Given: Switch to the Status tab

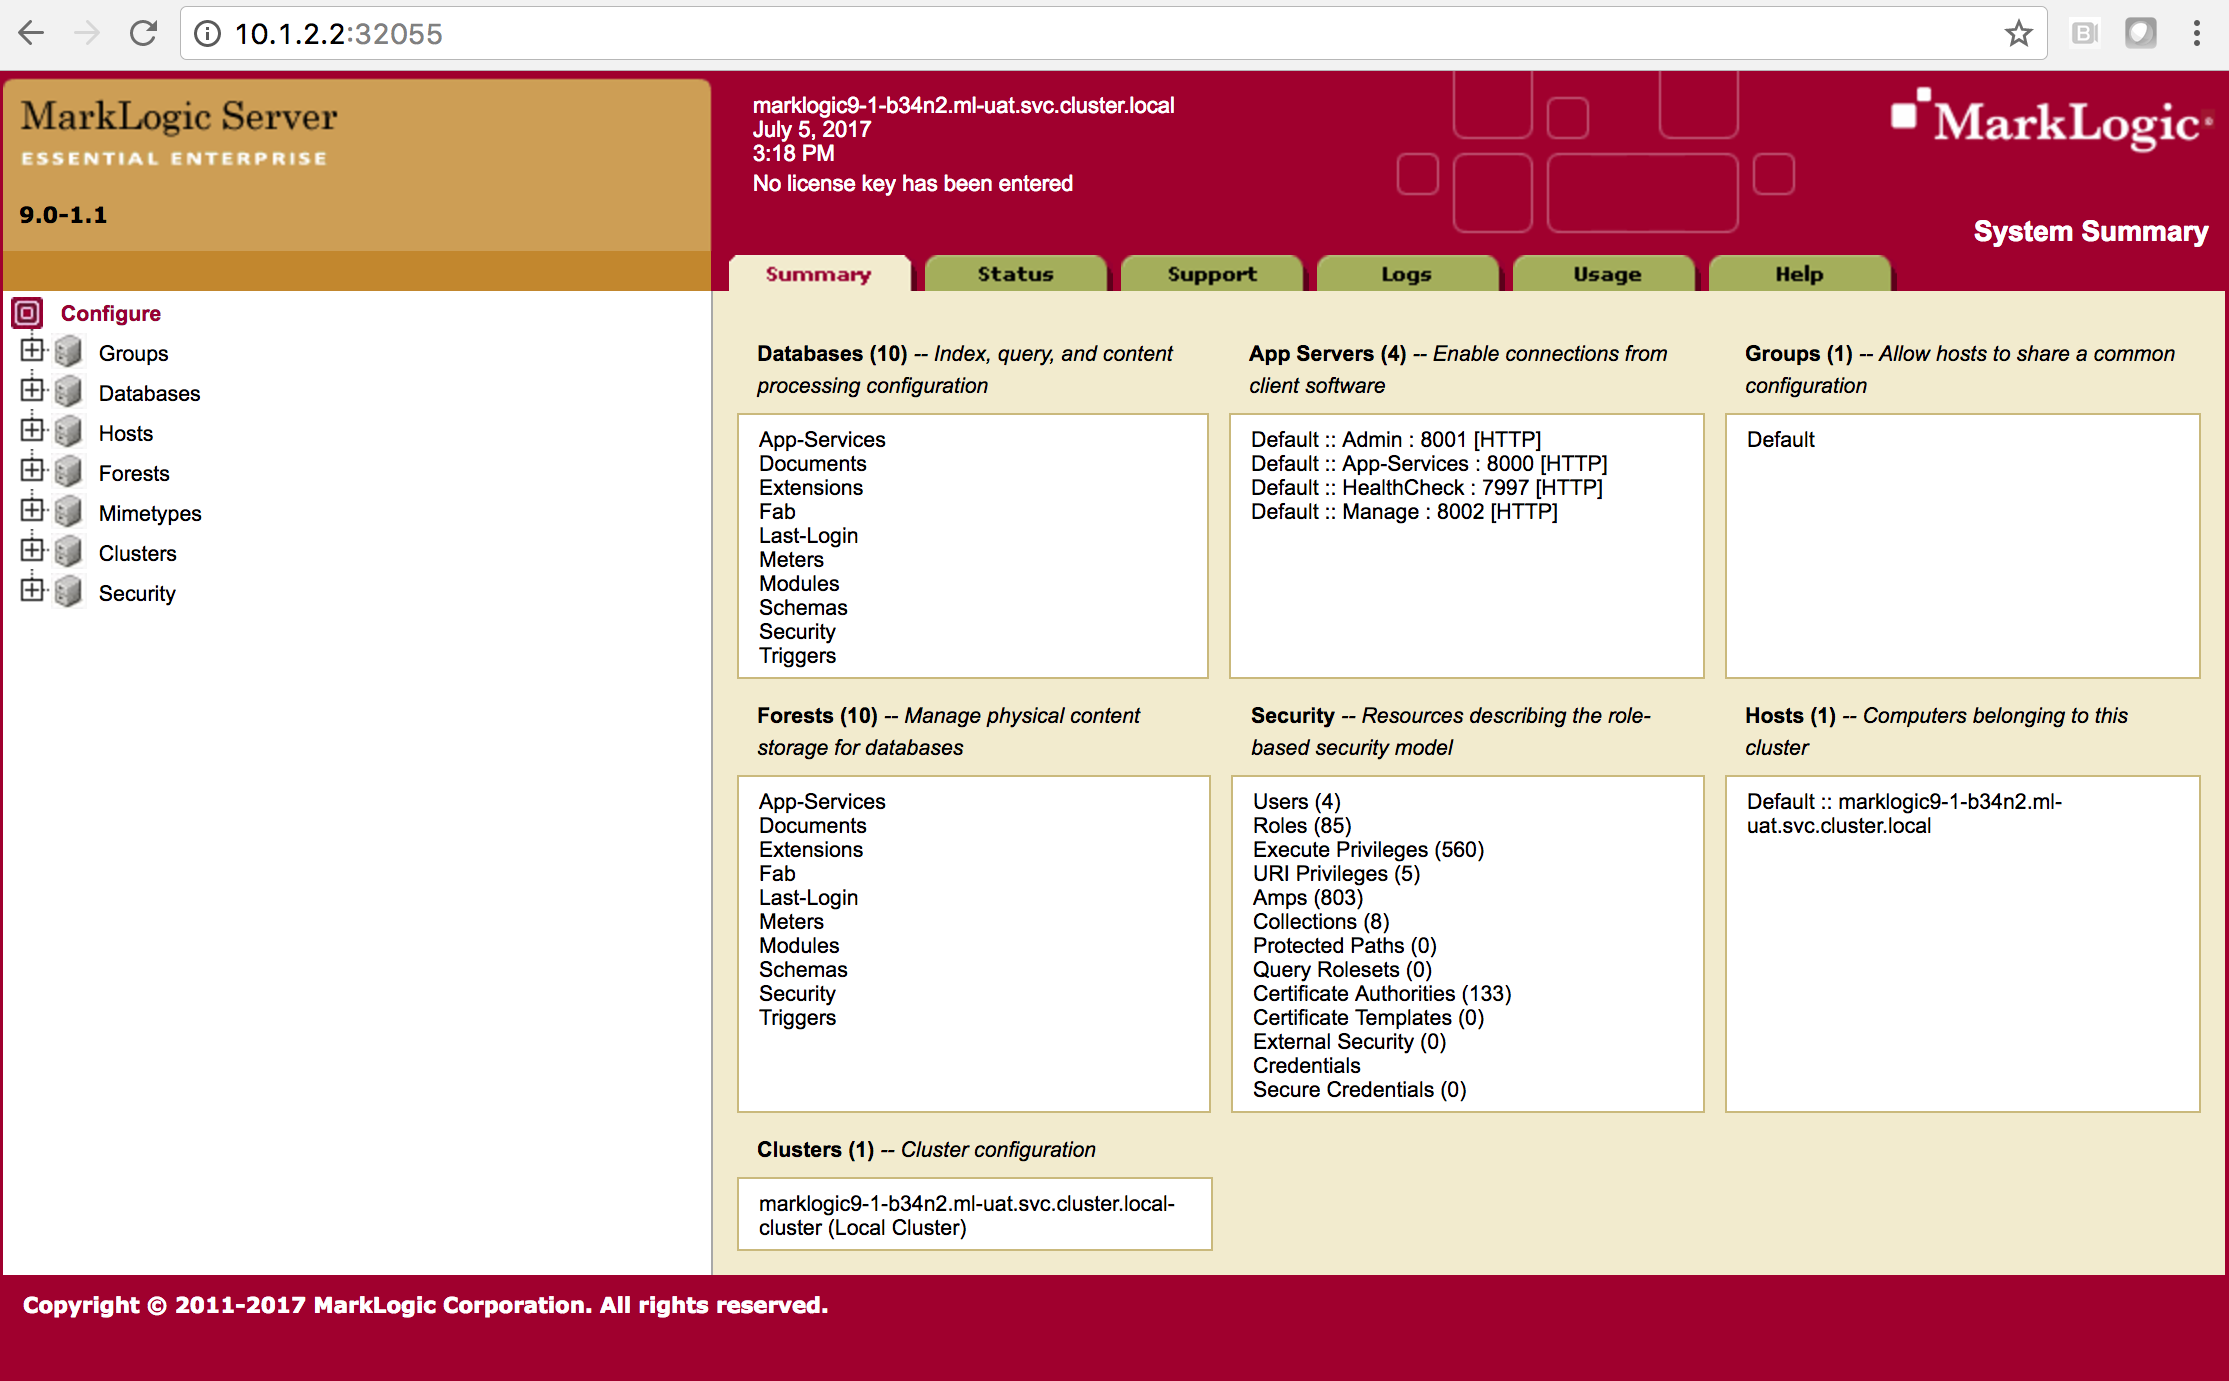Looking at the screenshot, I should point(1015,274).
